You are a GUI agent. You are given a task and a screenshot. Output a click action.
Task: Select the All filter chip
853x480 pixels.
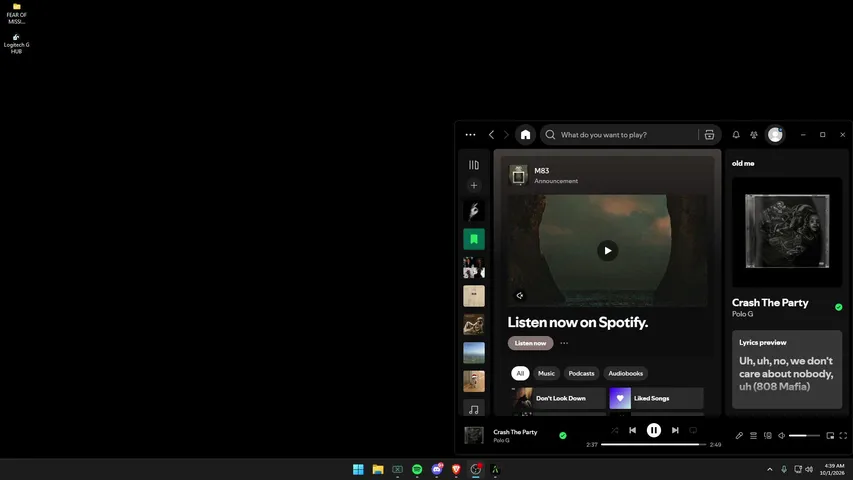pyautogui.click(x=520, y=373)
